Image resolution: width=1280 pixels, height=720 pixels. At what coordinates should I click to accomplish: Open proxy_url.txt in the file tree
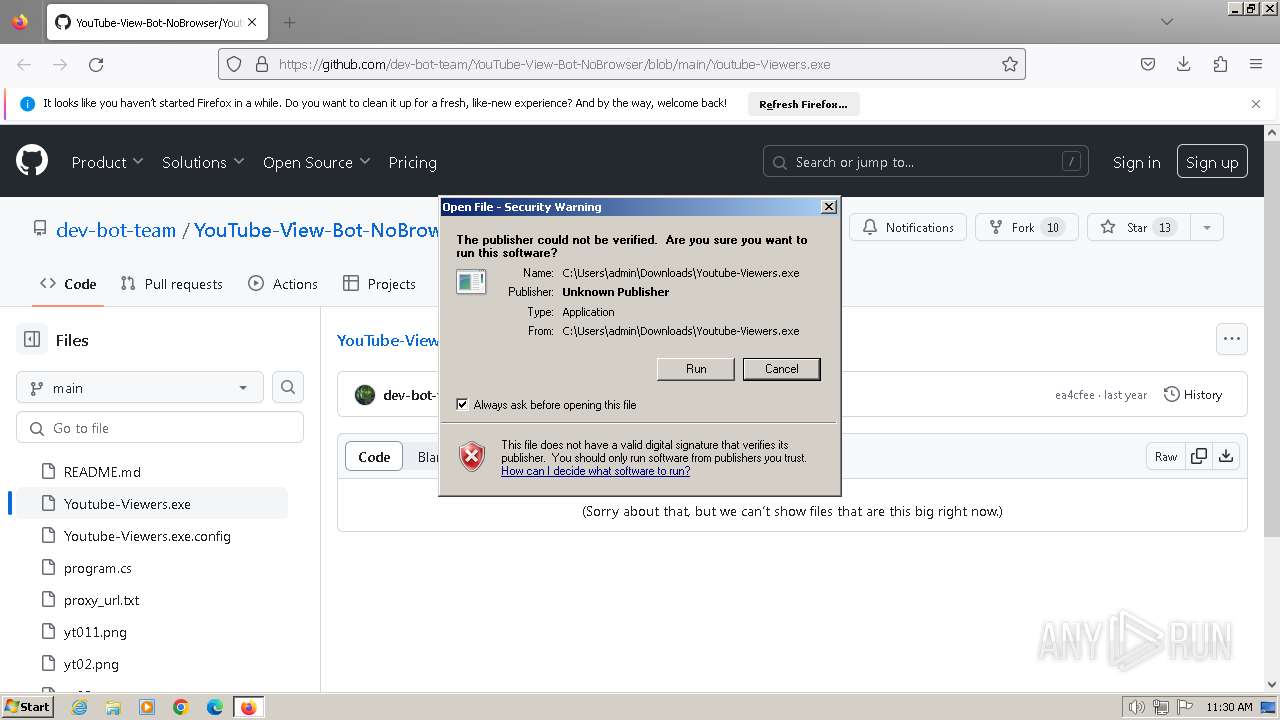click(x=101, y=600)
